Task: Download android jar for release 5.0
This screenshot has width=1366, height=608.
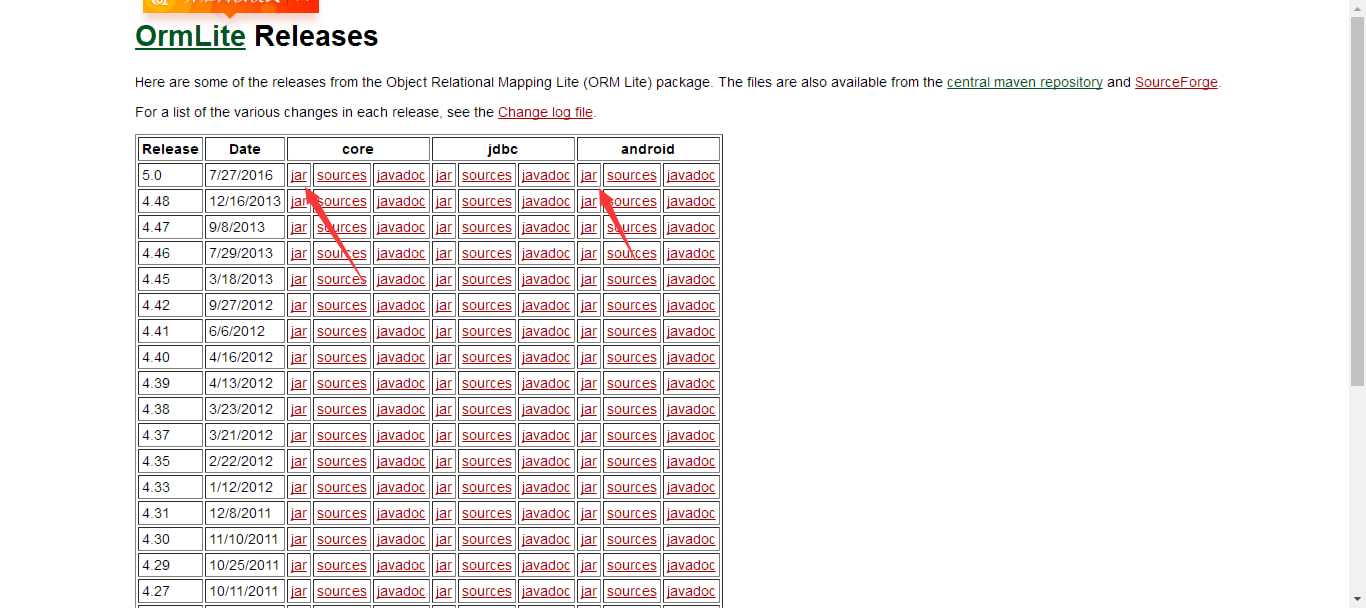Action: coord(589,175)
